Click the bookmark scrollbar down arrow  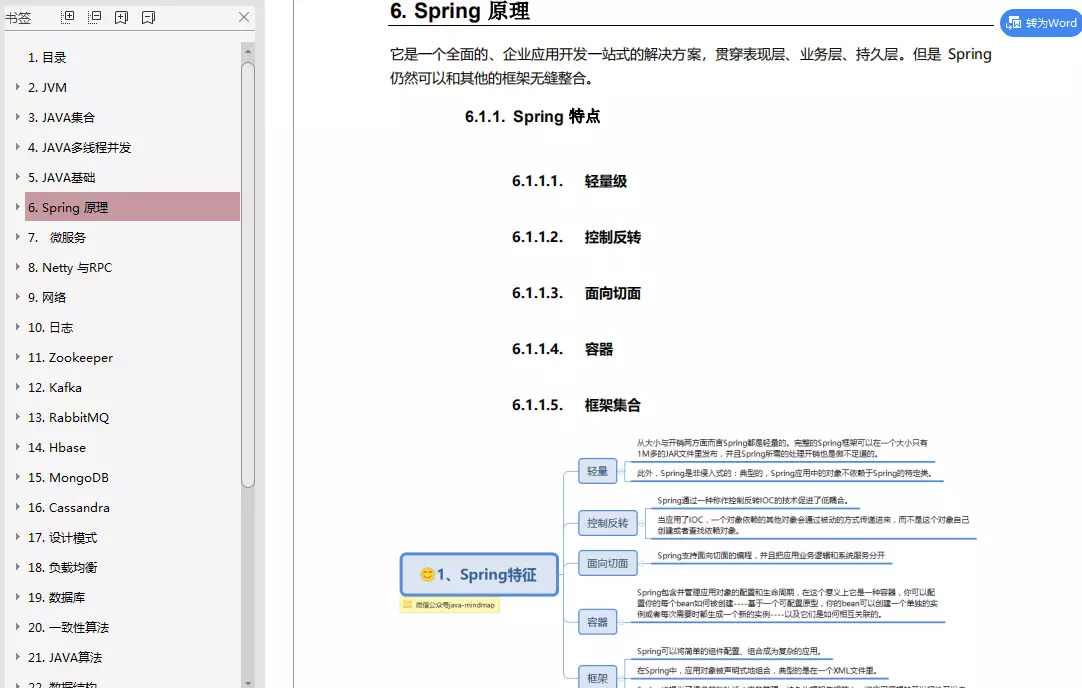[x=248, y=682]
